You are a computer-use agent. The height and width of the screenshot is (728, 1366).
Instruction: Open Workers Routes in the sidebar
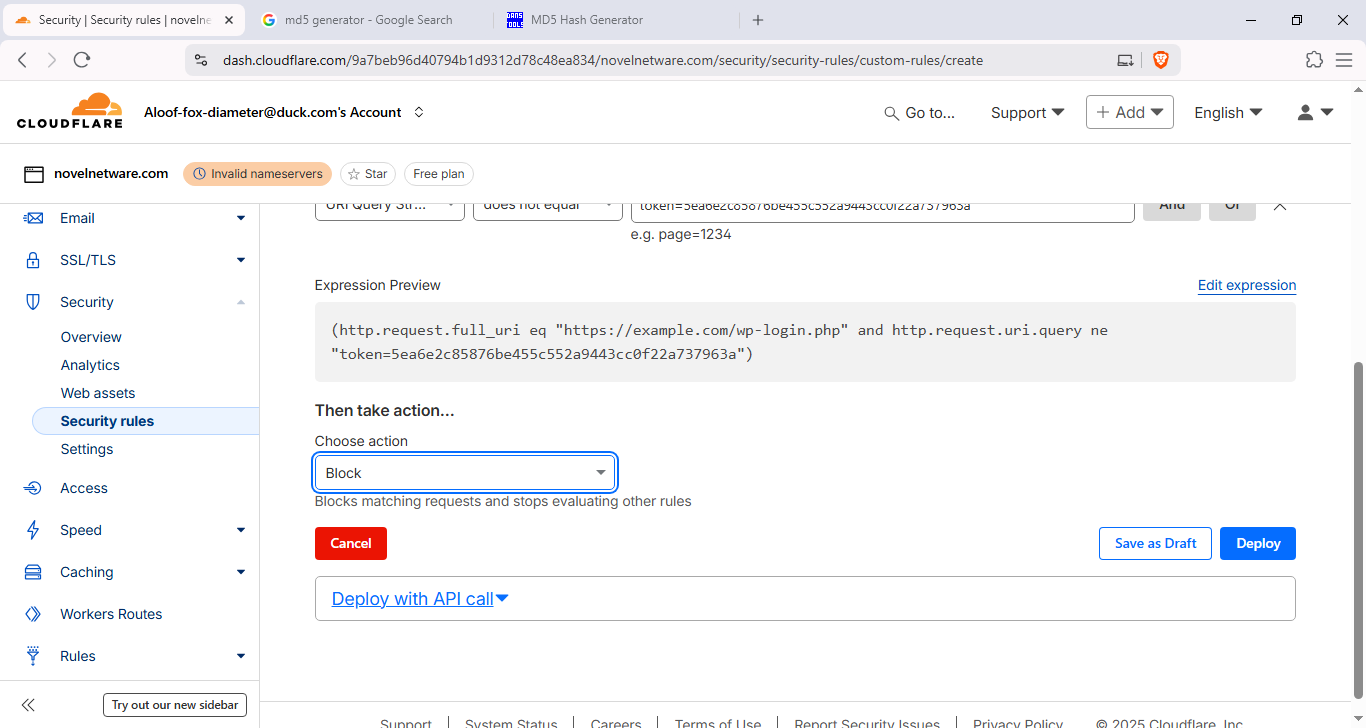click(x=111, y=614)
